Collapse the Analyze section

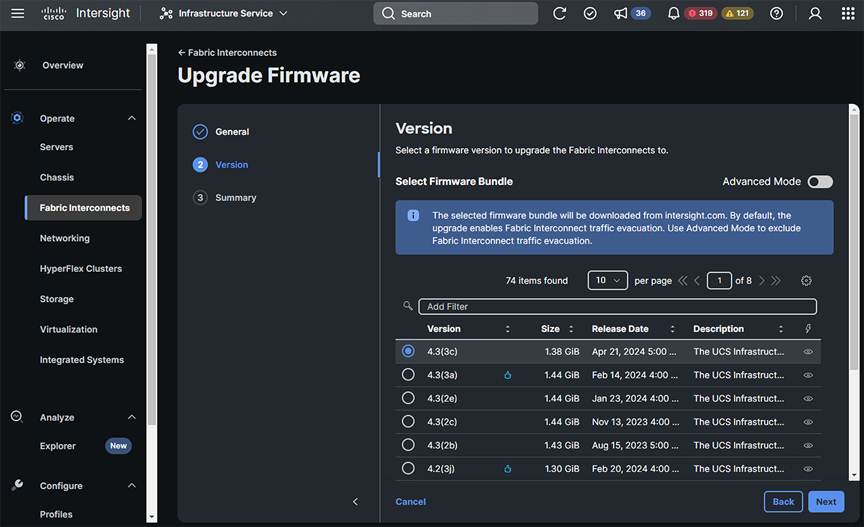tap(132, 417)
